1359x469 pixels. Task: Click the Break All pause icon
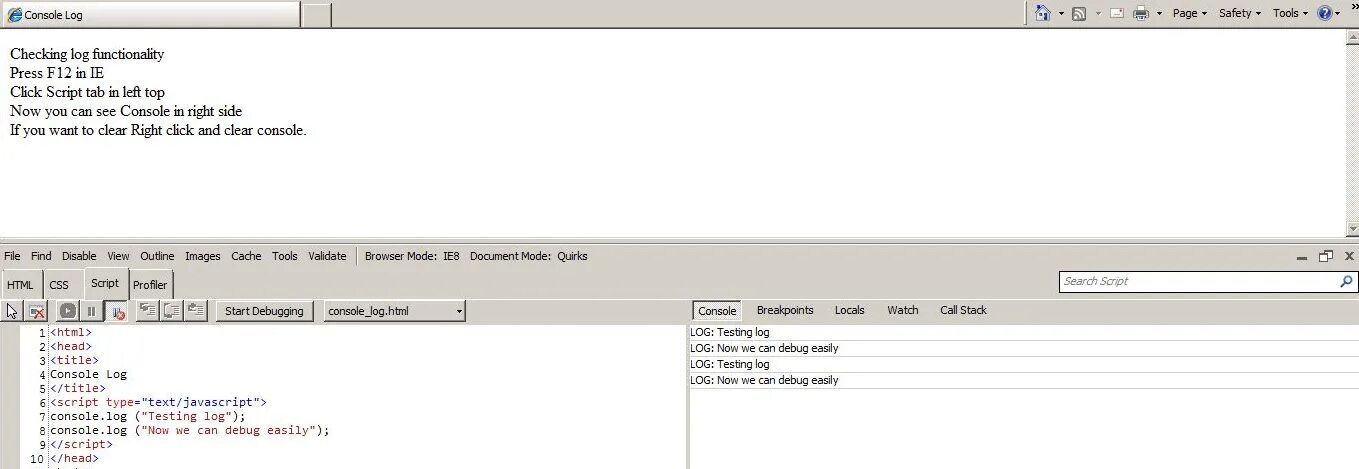tap(91, 311)
